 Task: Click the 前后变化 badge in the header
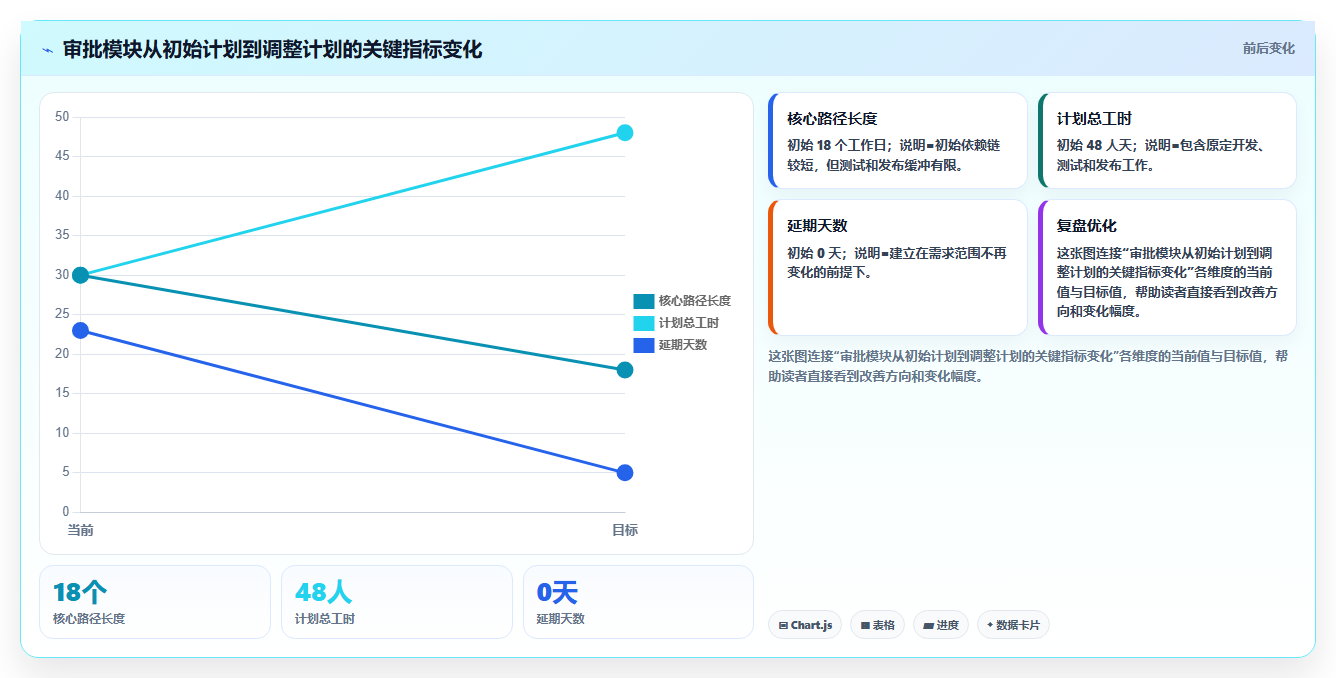tap(1268, 48)
